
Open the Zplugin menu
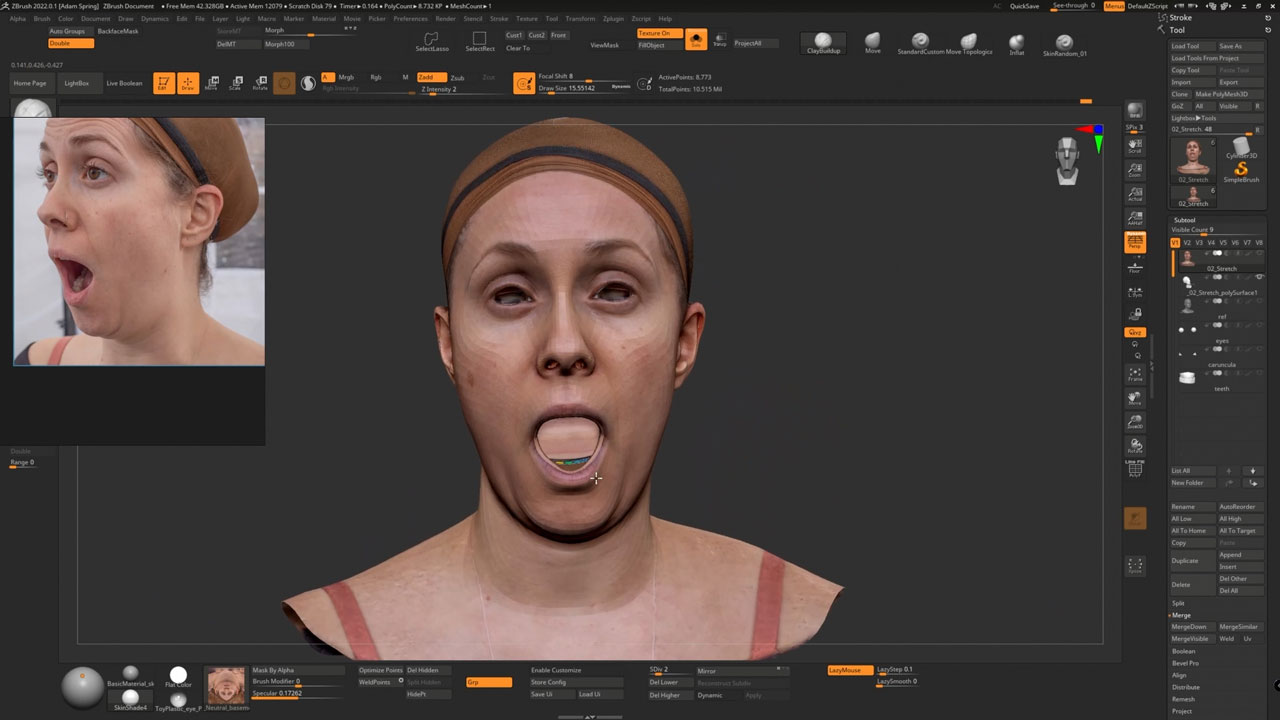pos(613,18)
